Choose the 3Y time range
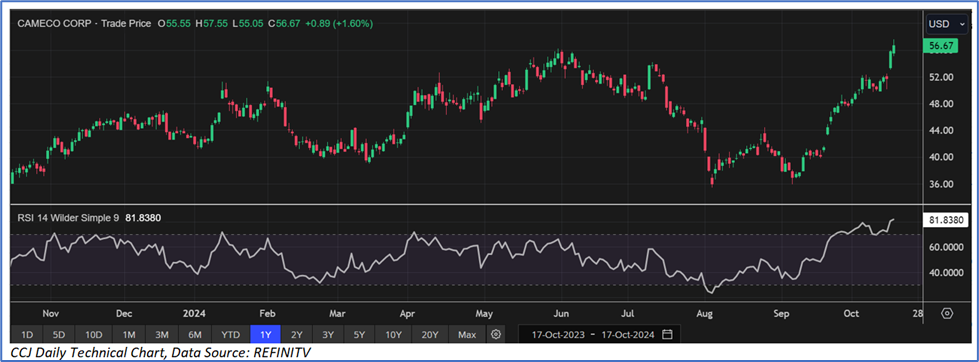The height and width of the screenshot is (362, 979). pos(327,334)
